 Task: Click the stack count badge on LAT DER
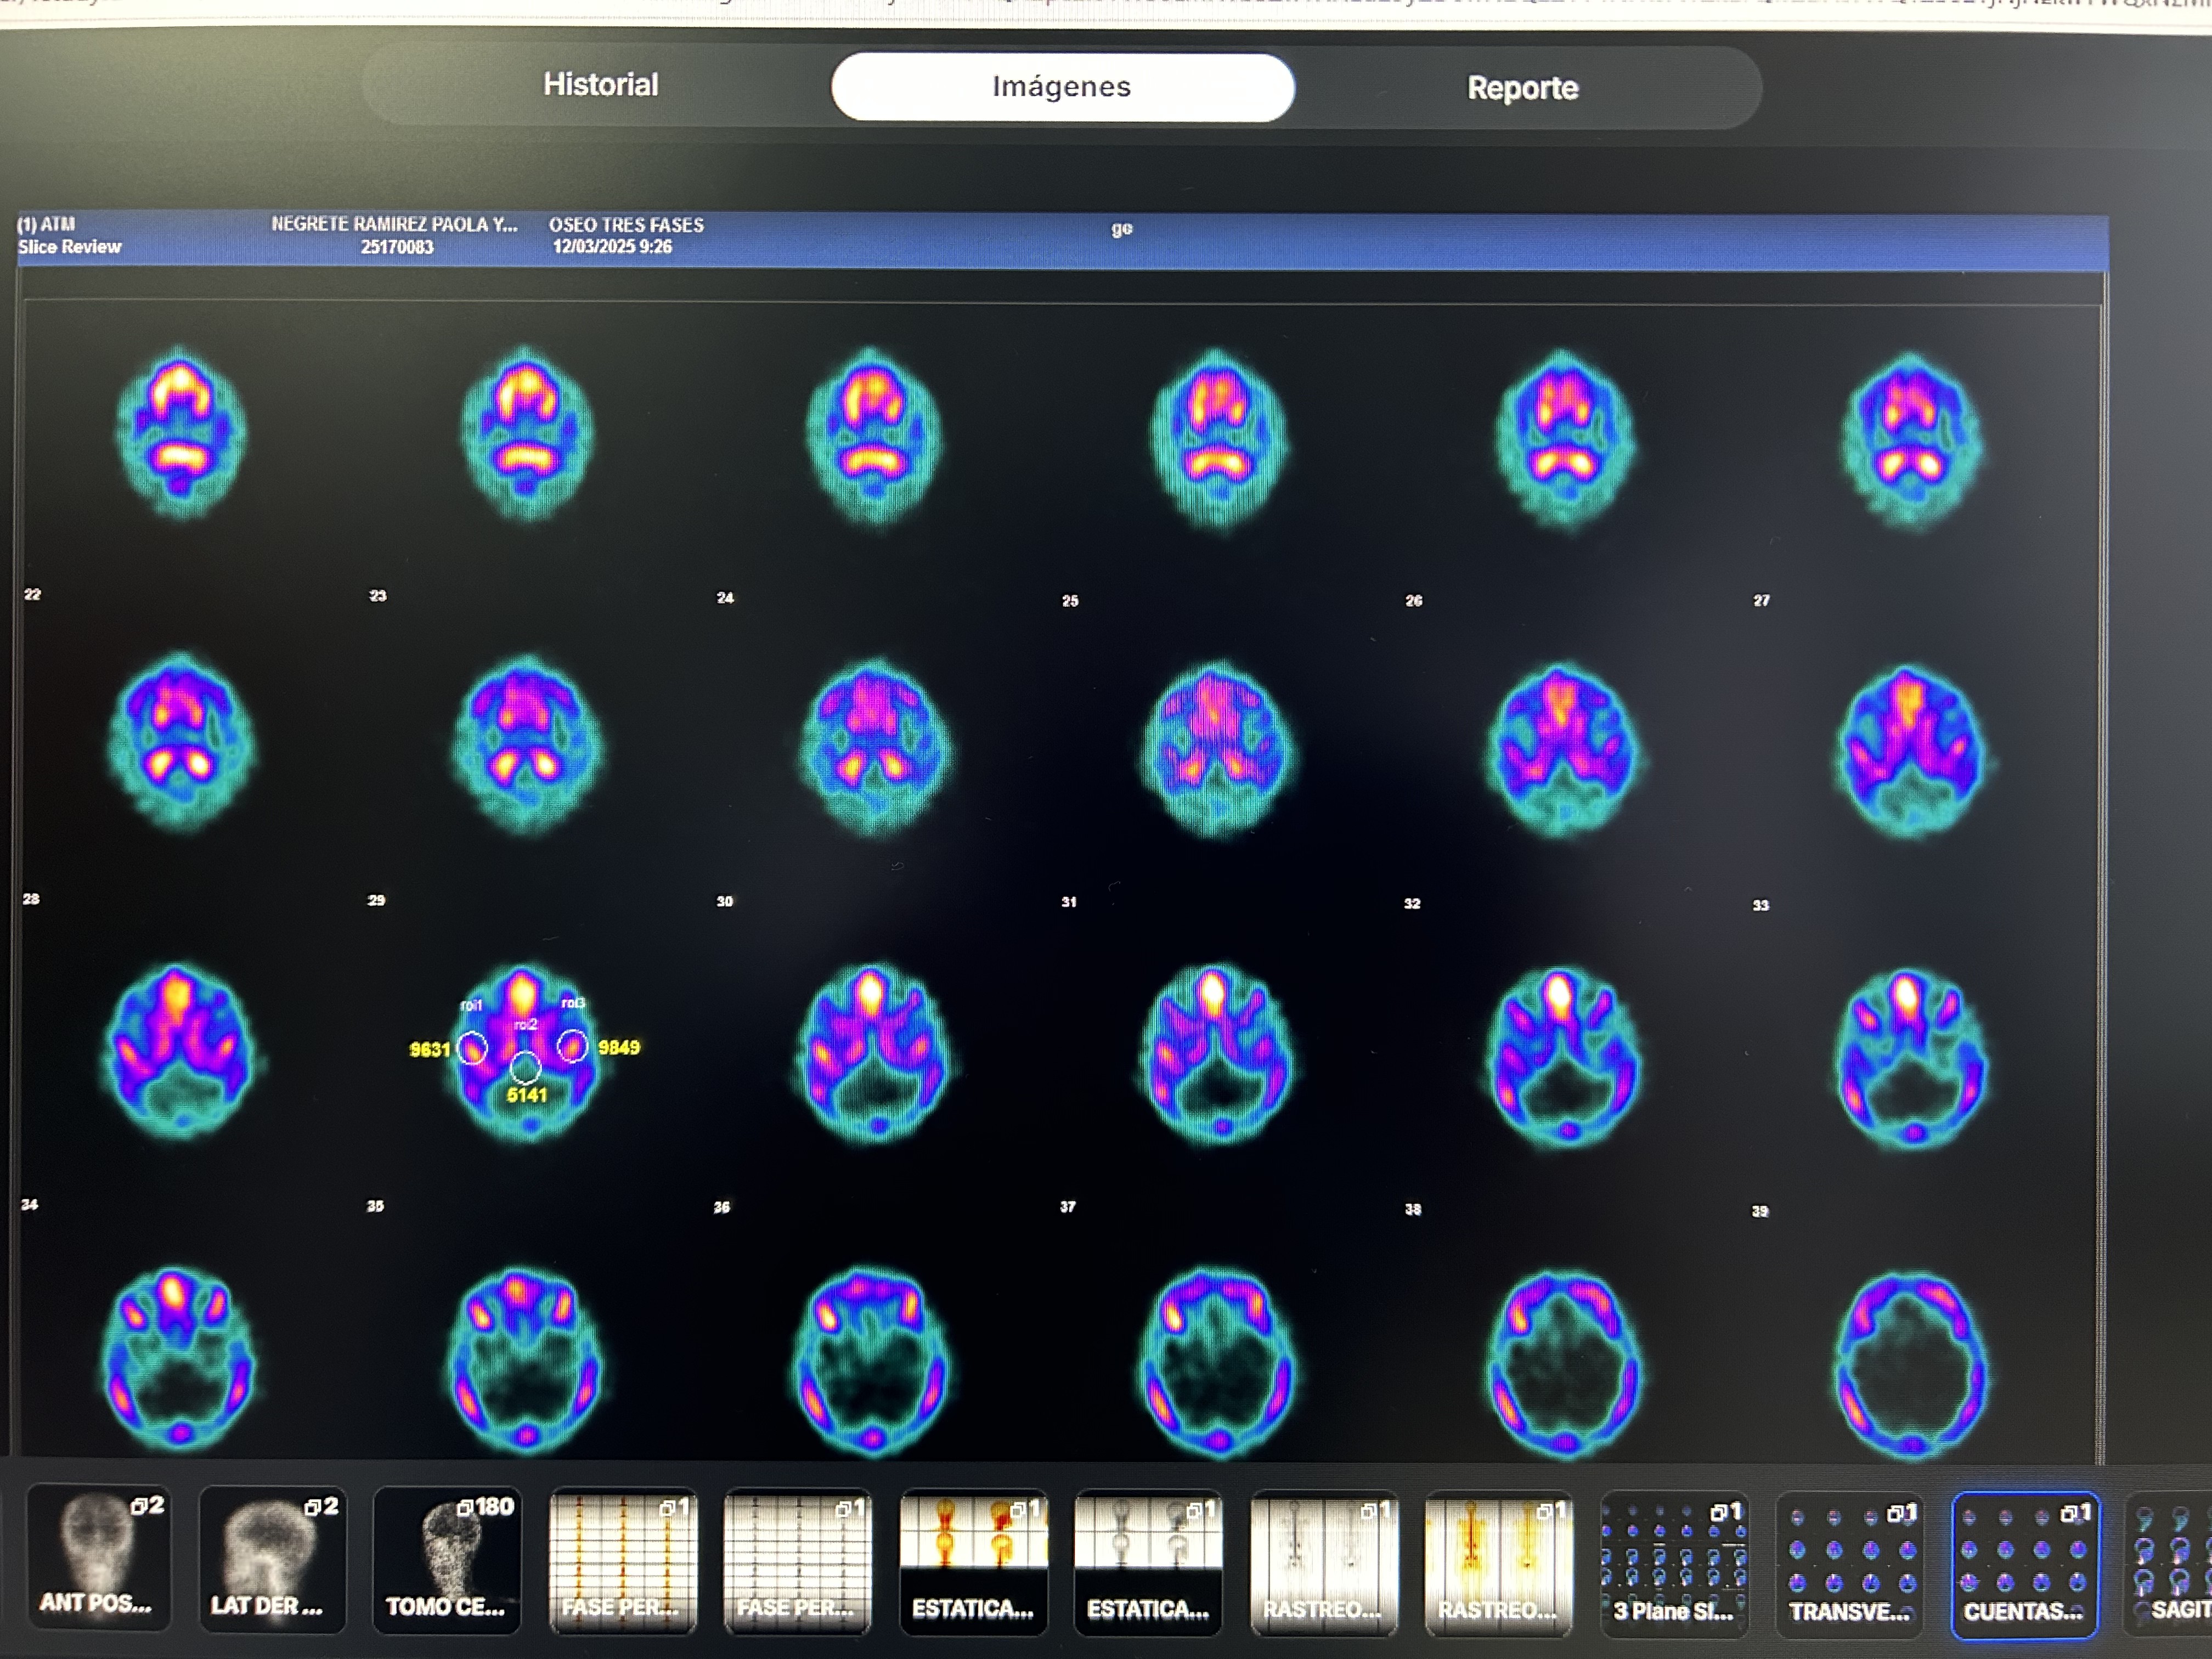coord(321,1506)
